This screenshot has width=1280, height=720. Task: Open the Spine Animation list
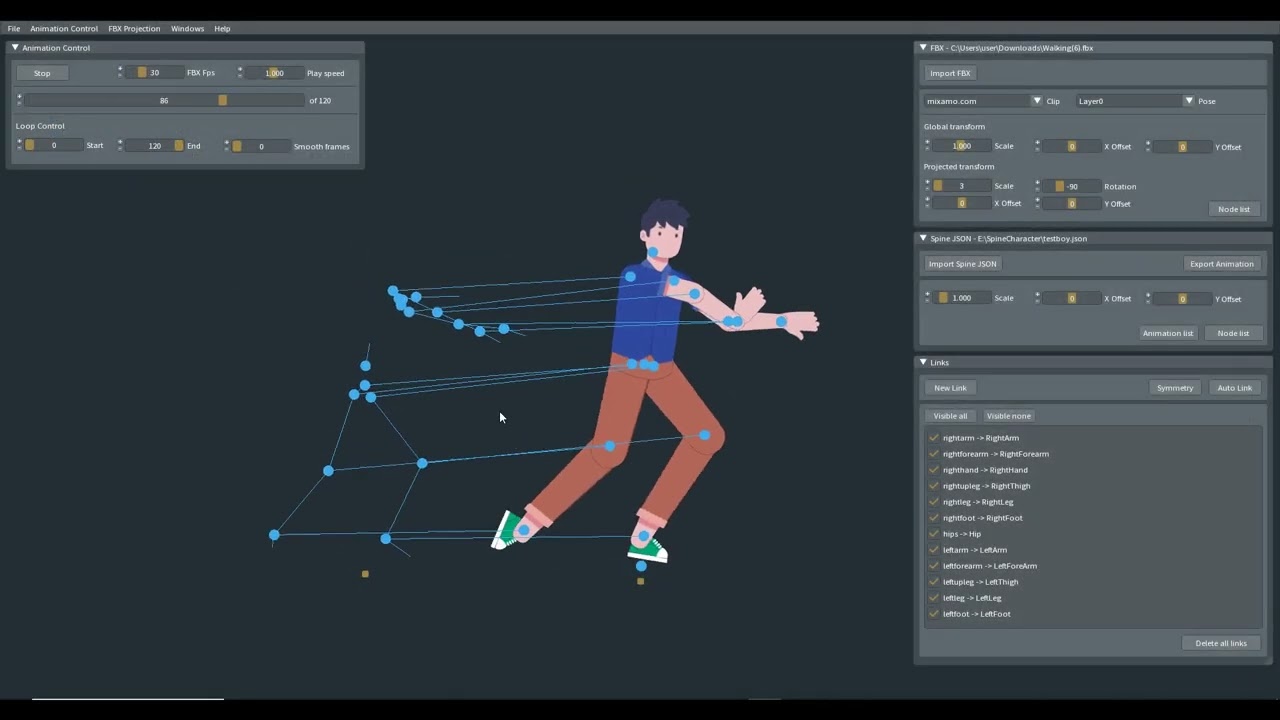[1168, 333]
